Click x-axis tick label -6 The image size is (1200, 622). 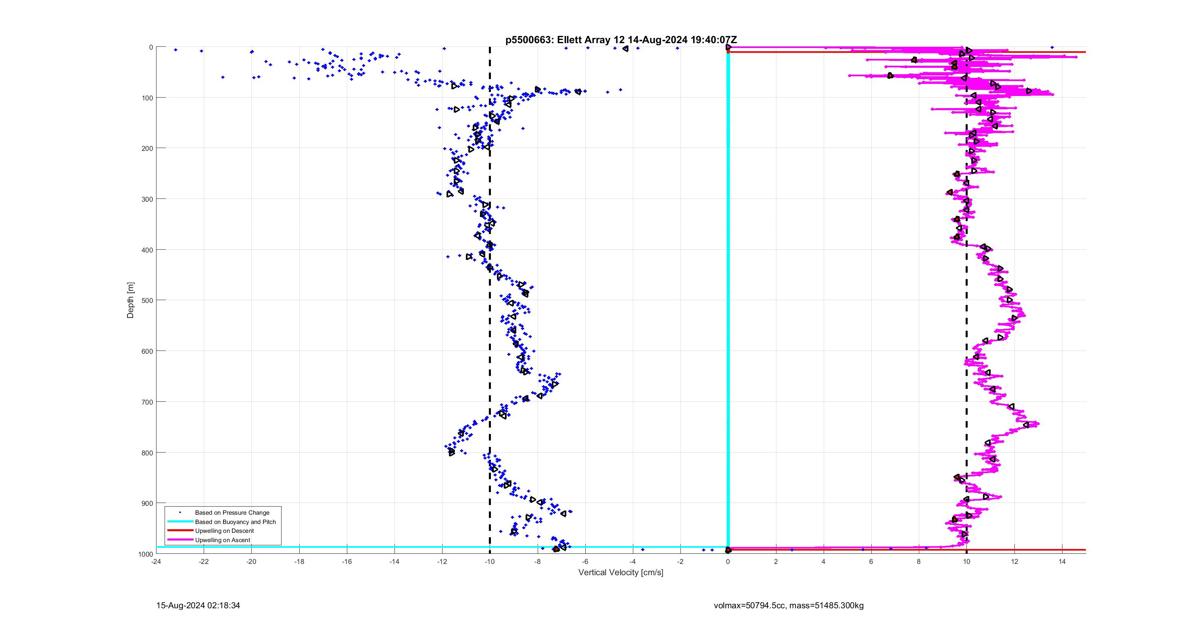[x=585, y=561]
